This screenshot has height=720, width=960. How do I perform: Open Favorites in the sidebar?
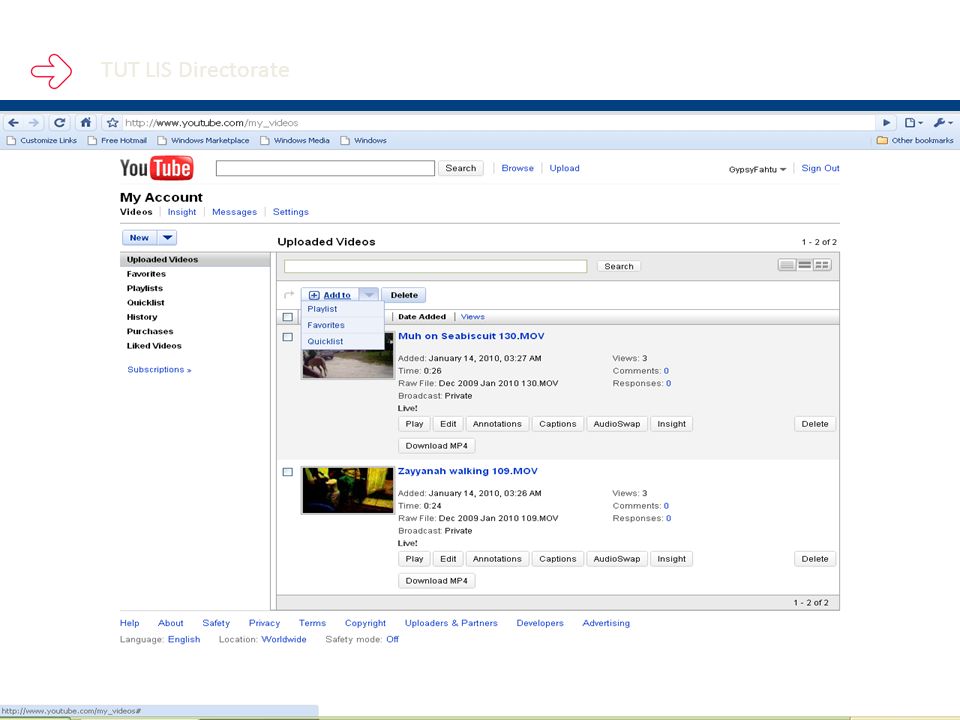point(146,274)
